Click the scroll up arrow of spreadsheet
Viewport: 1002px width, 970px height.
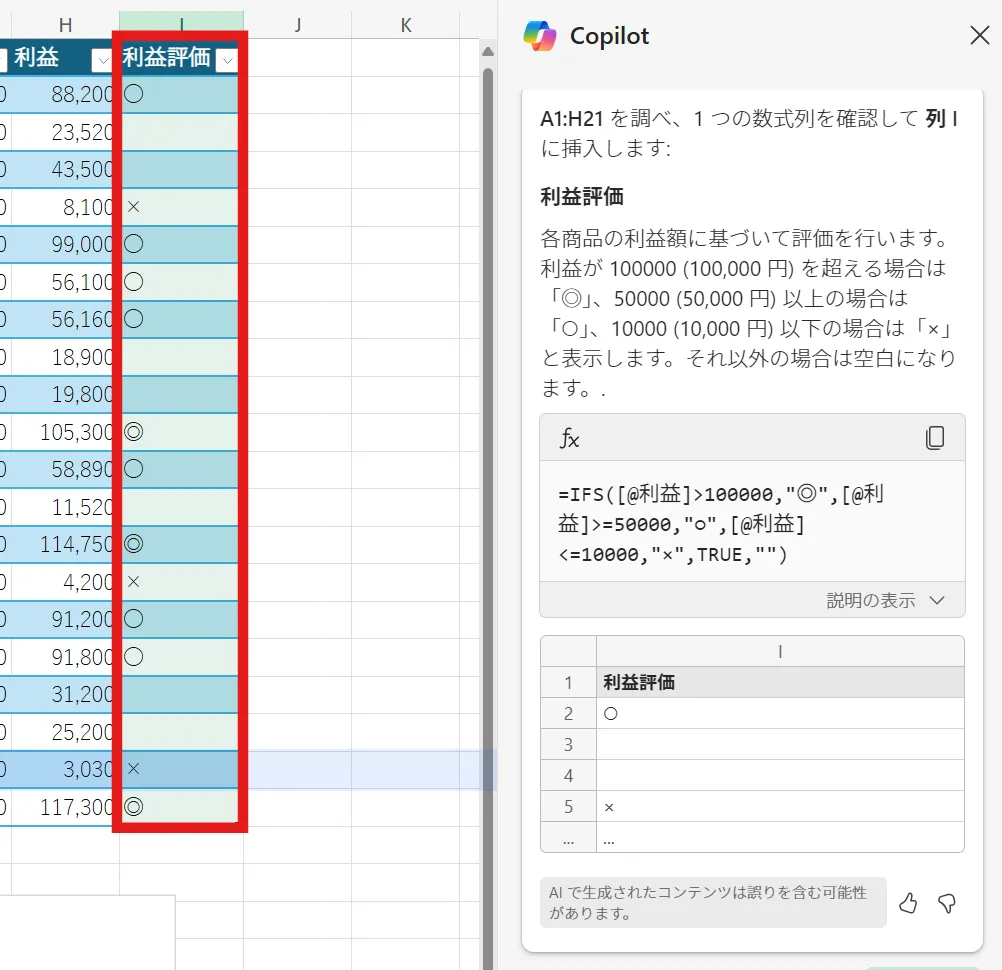point(488,52)
